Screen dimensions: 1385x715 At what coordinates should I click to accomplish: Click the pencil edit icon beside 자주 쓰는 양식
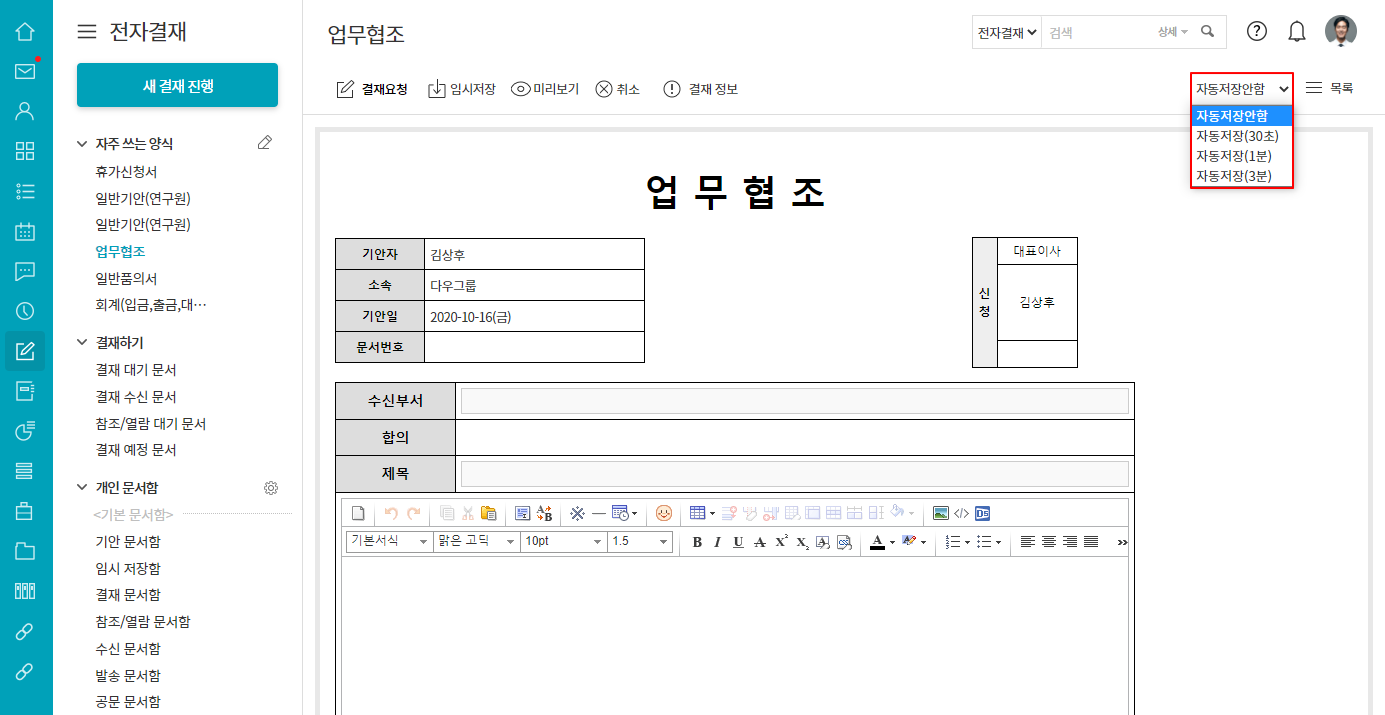pos(264,144)
